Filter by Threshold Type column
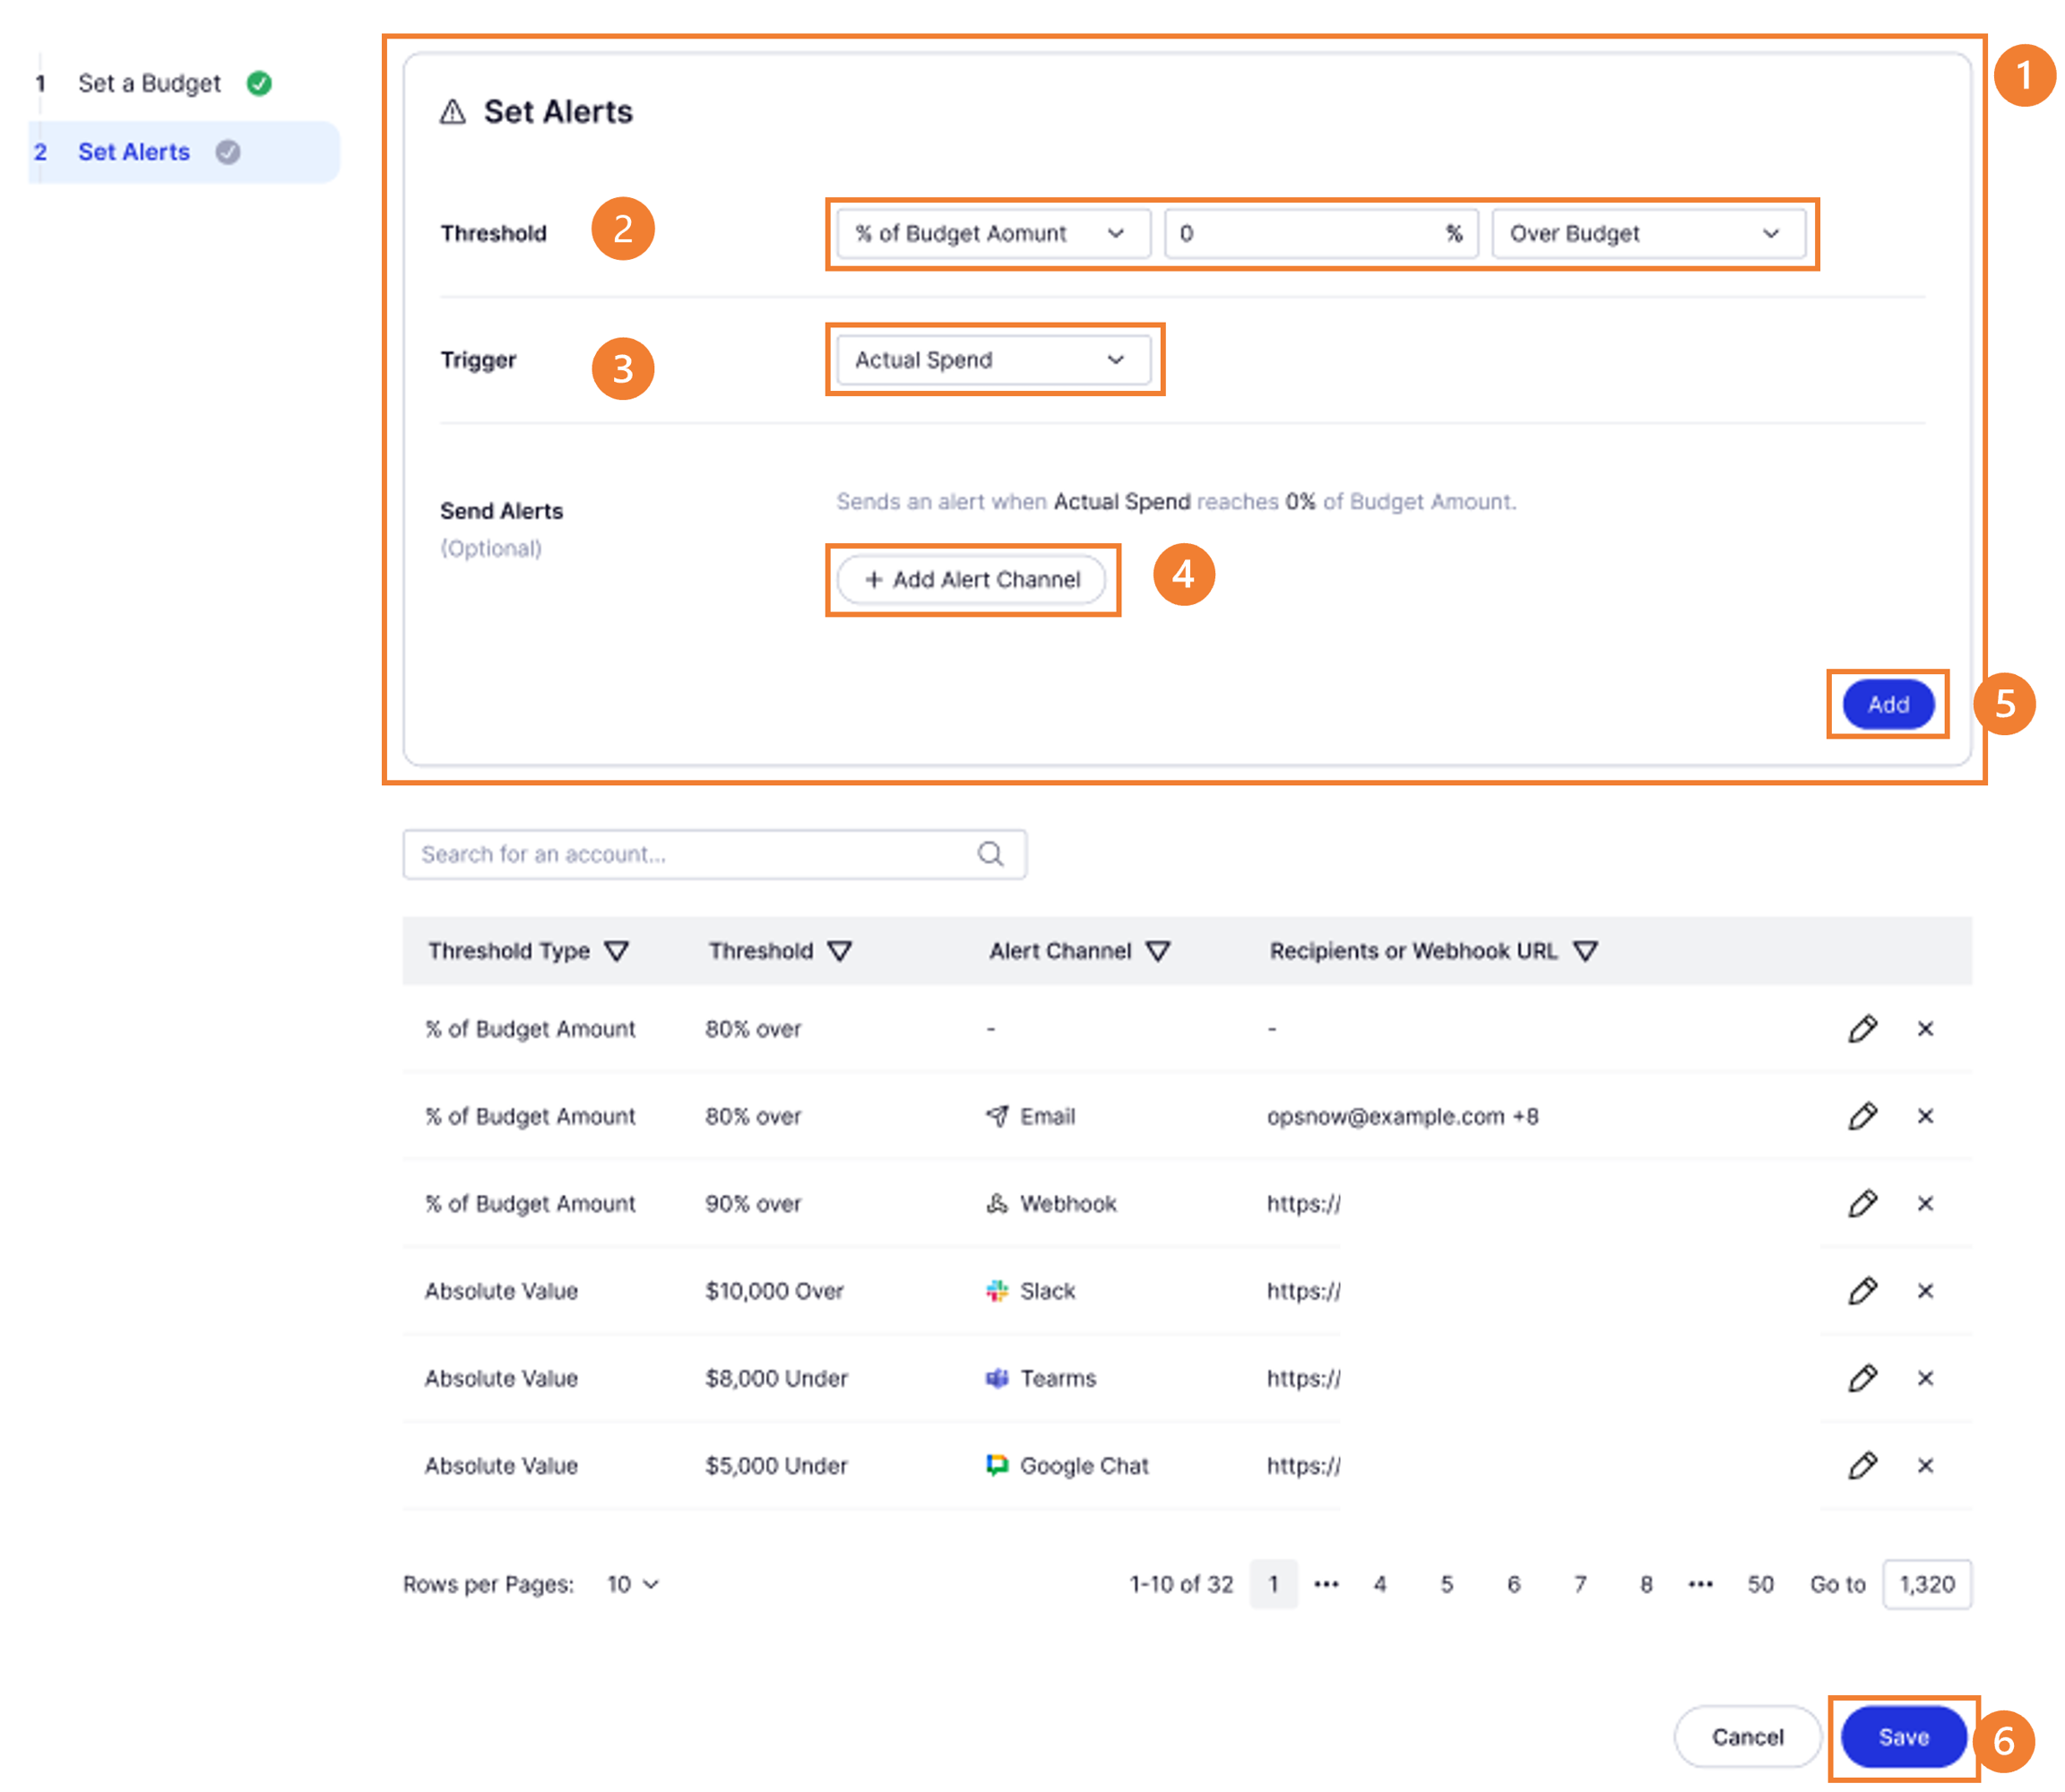 click(x=617, y=951)
